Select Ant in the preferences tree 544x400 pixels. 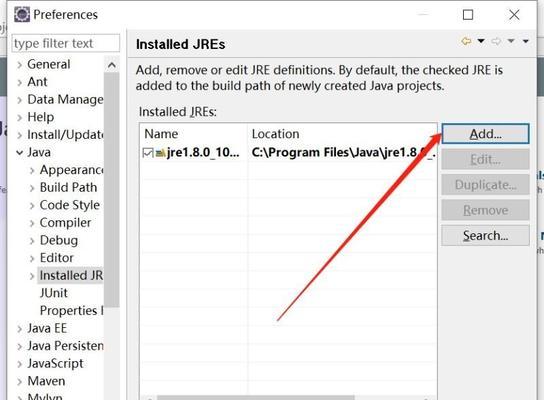(x=37, y=82)
